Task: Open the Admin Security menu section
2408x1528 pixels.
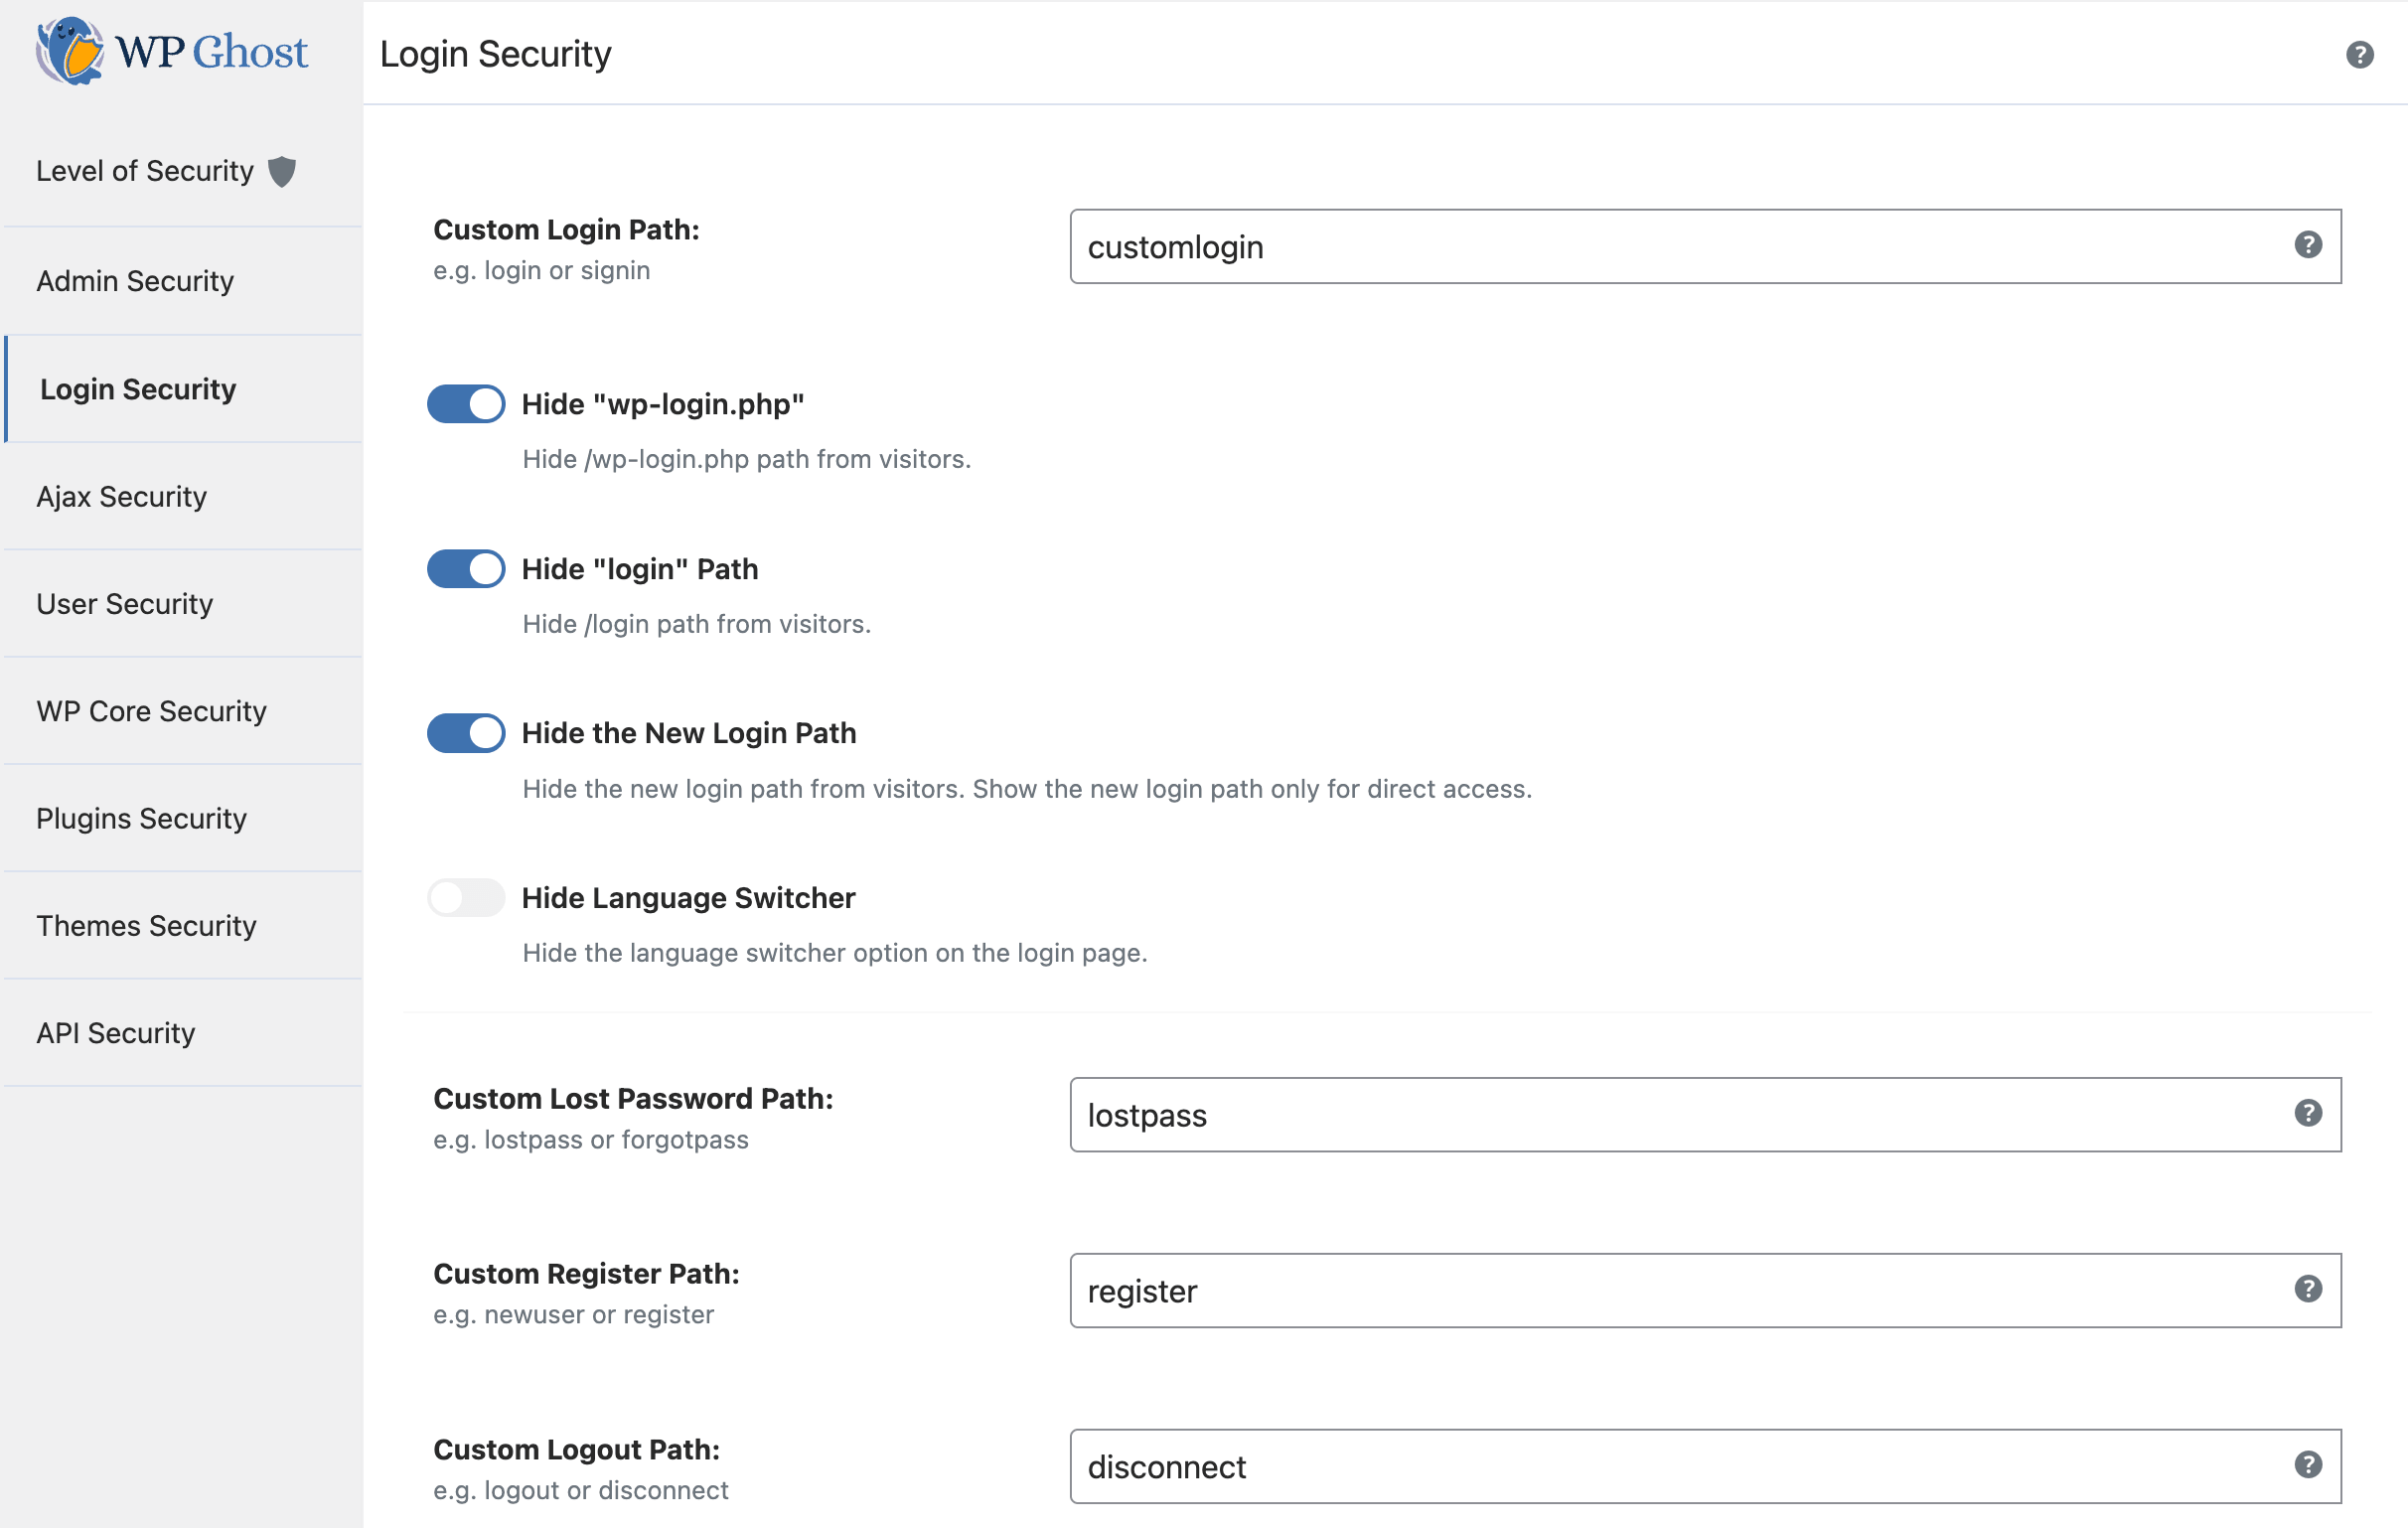Action: coord(135,281)
